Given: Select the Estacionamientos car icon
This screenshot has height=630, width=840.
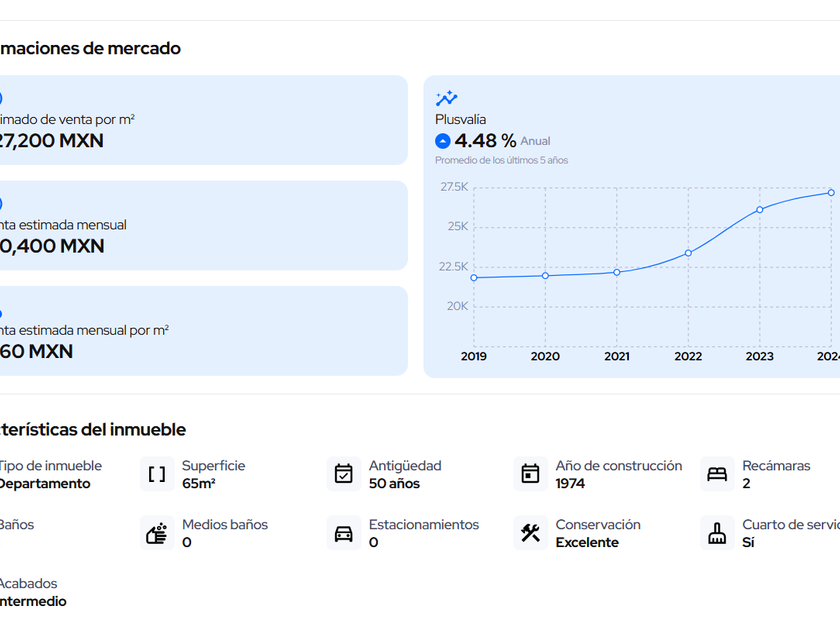Looking at the screenshot, I should (x=344, y=533).
